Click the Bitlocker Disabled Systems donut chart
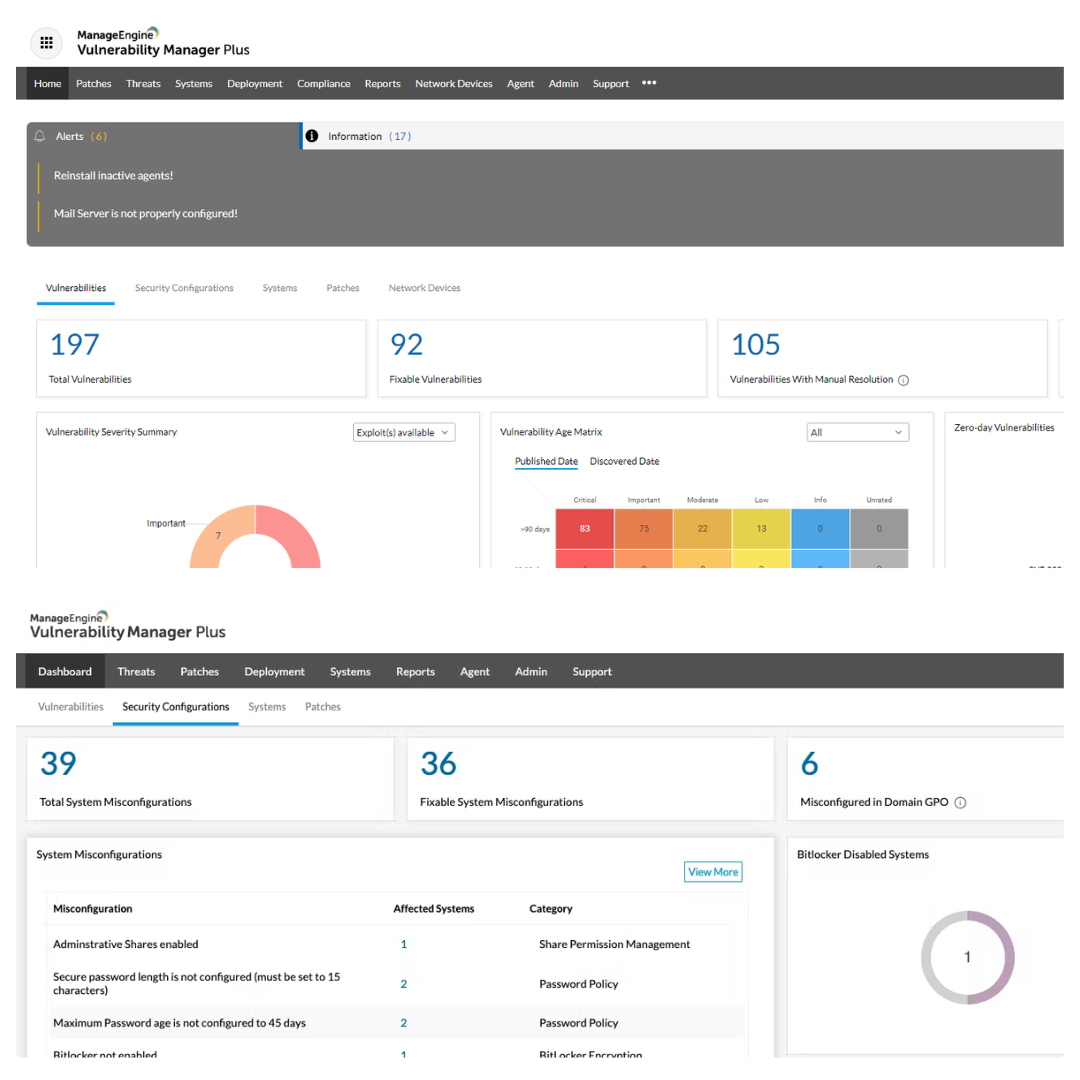Screen dimensions: 1080x1080 967,957
